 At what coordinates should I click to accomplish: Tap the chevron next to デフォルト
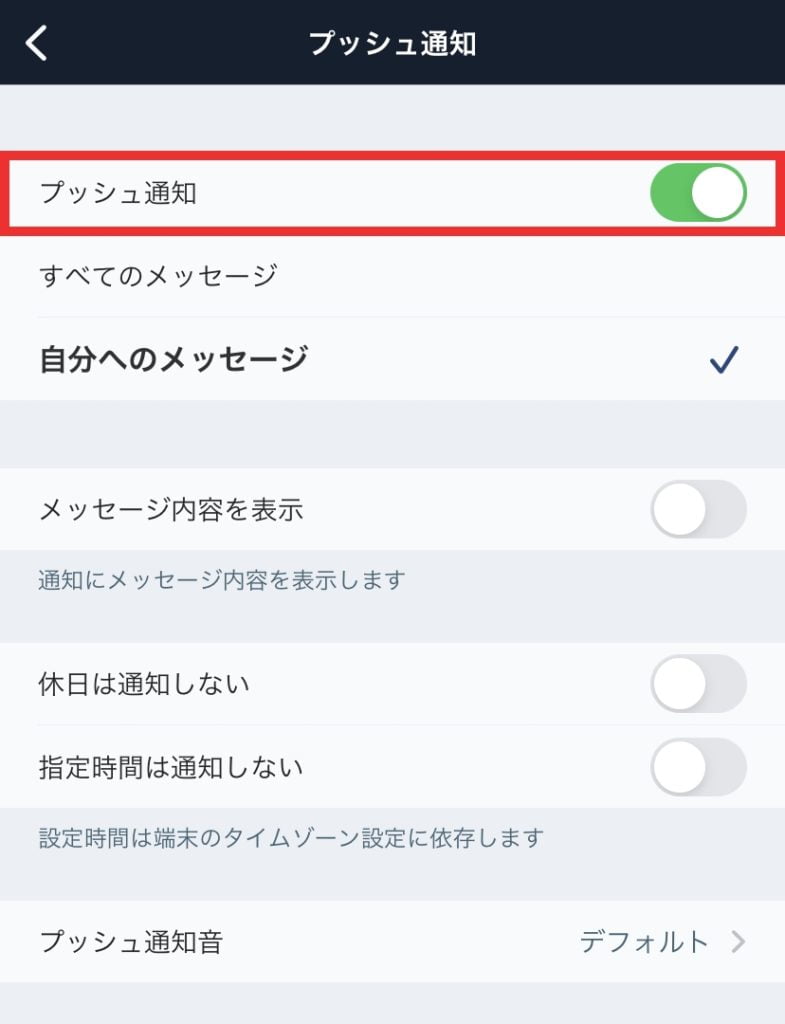737,941
